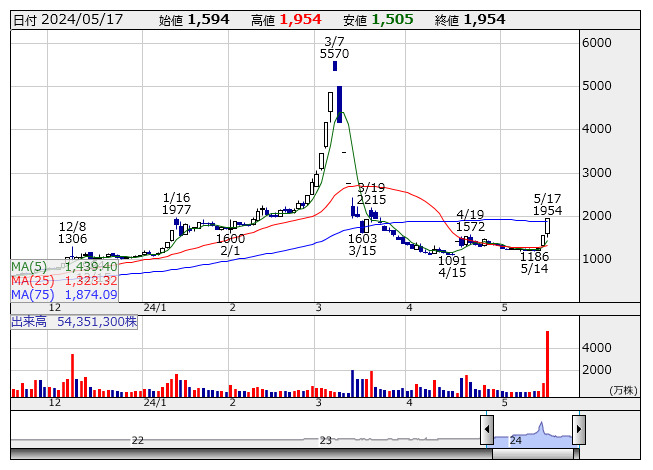Click the horizontal scrollbar thumb below navigator
This screenshot has width=653, height=470.
[532, 454]
